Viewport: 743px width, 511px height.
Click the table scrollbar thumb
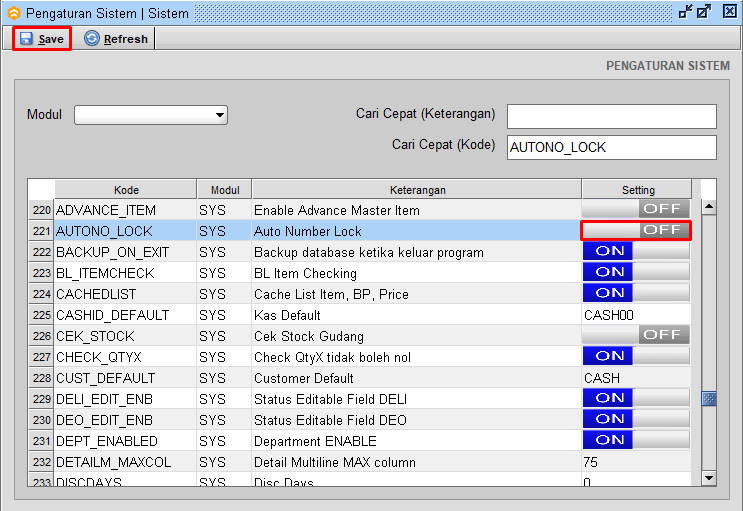click(709, 399)
